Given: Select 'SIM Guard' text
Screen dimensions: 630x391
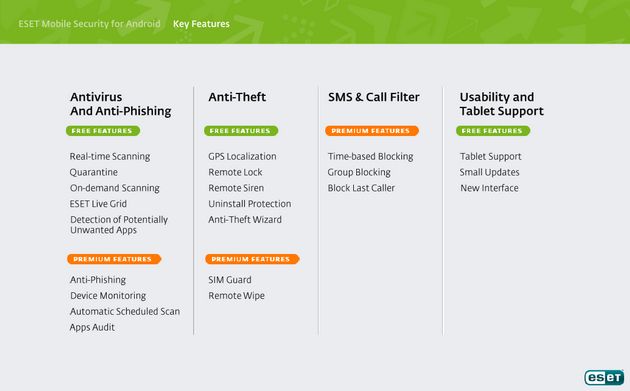Looking at the screenshot, I should click(229, 280).
